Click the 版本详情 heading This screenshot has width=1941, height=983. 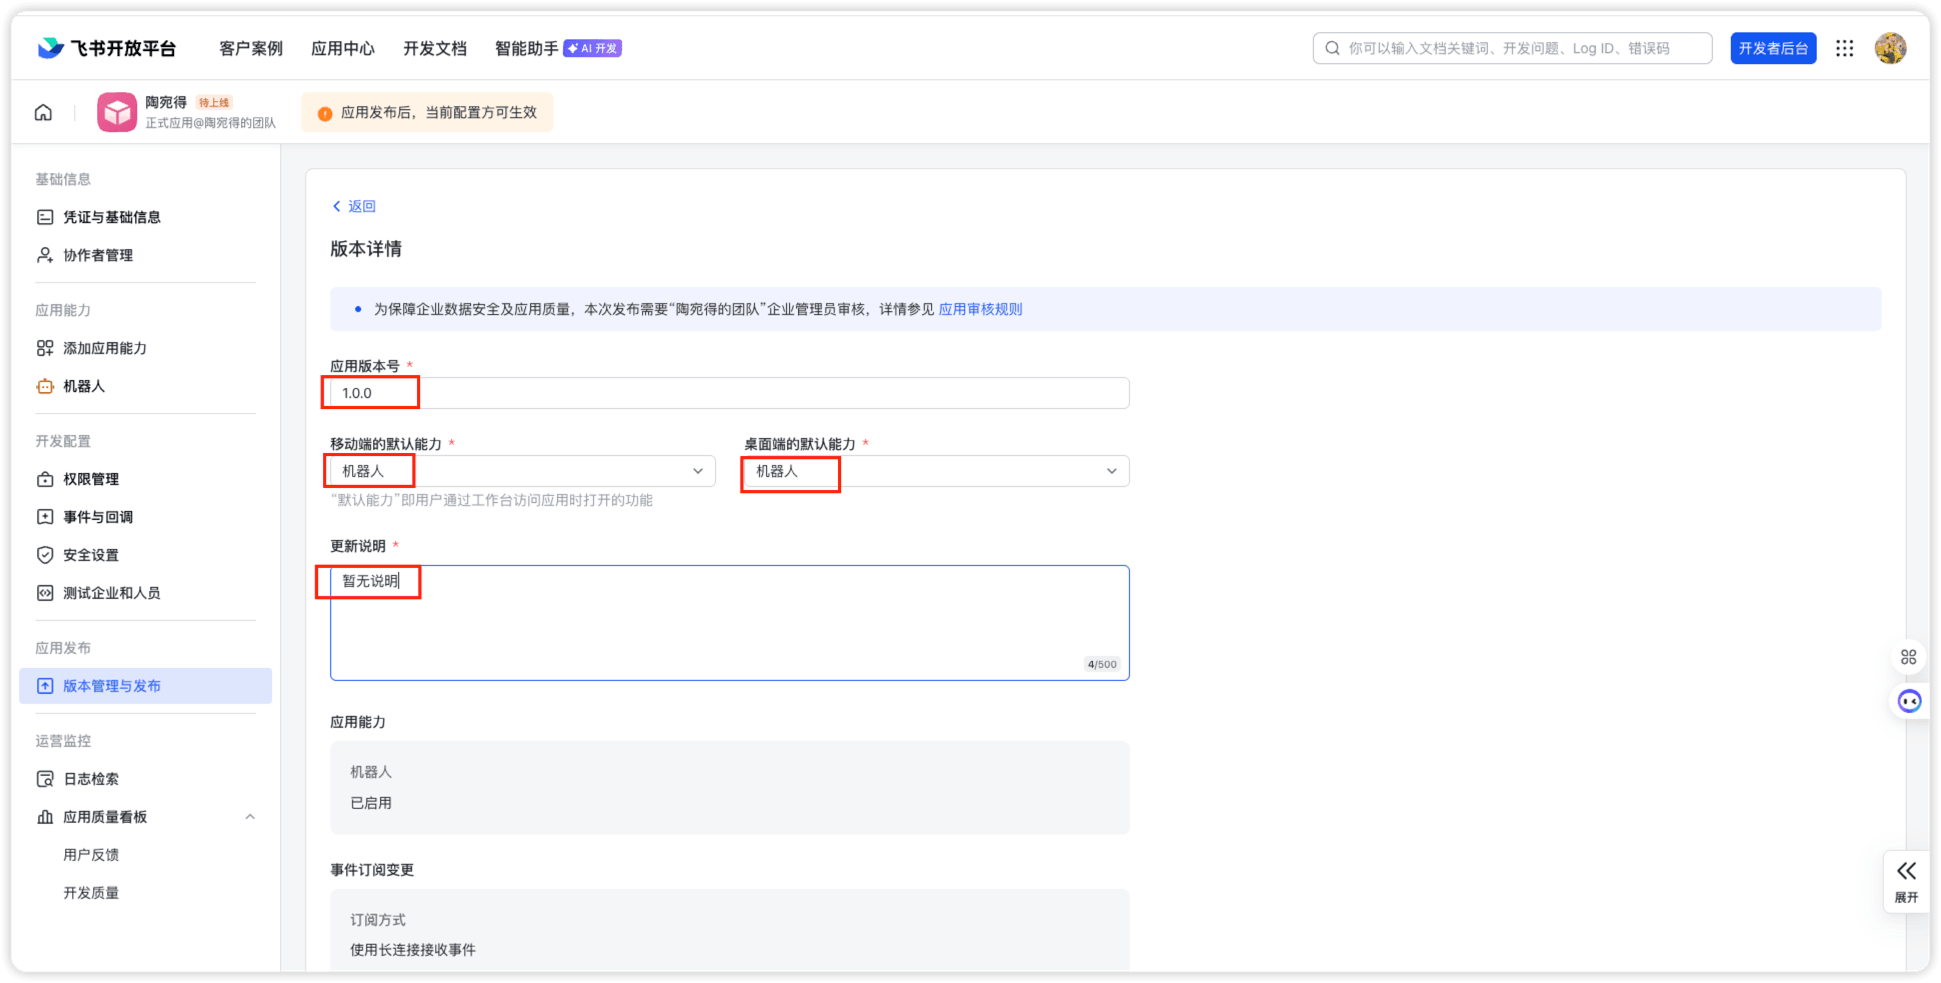point(366,249)
